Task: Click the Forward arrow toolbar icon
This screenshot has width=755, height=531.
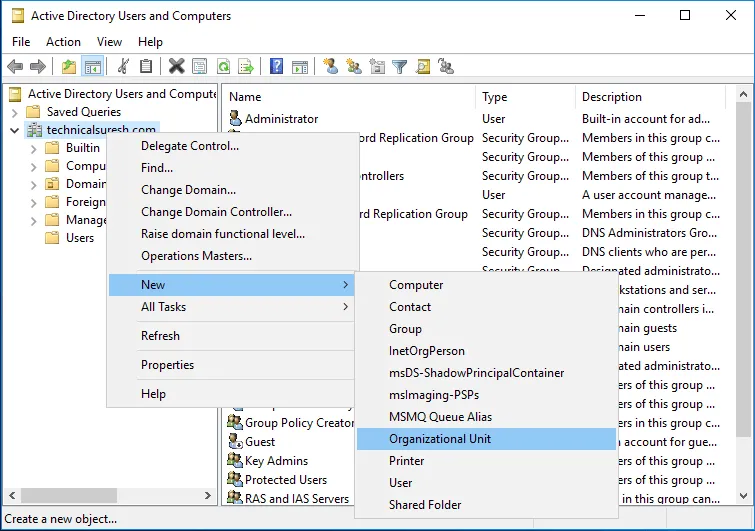Action: click(38, 66)
